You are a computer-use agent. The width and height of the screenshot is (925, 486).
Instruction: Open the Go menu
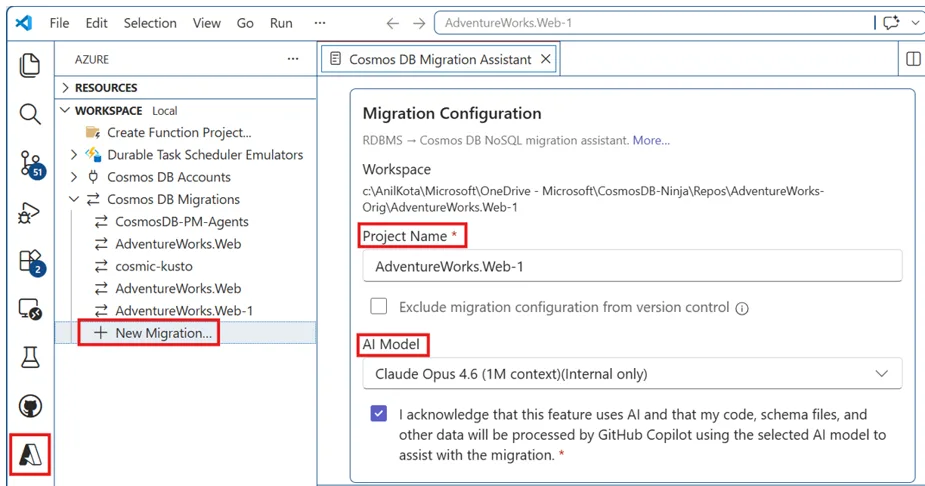245,23
